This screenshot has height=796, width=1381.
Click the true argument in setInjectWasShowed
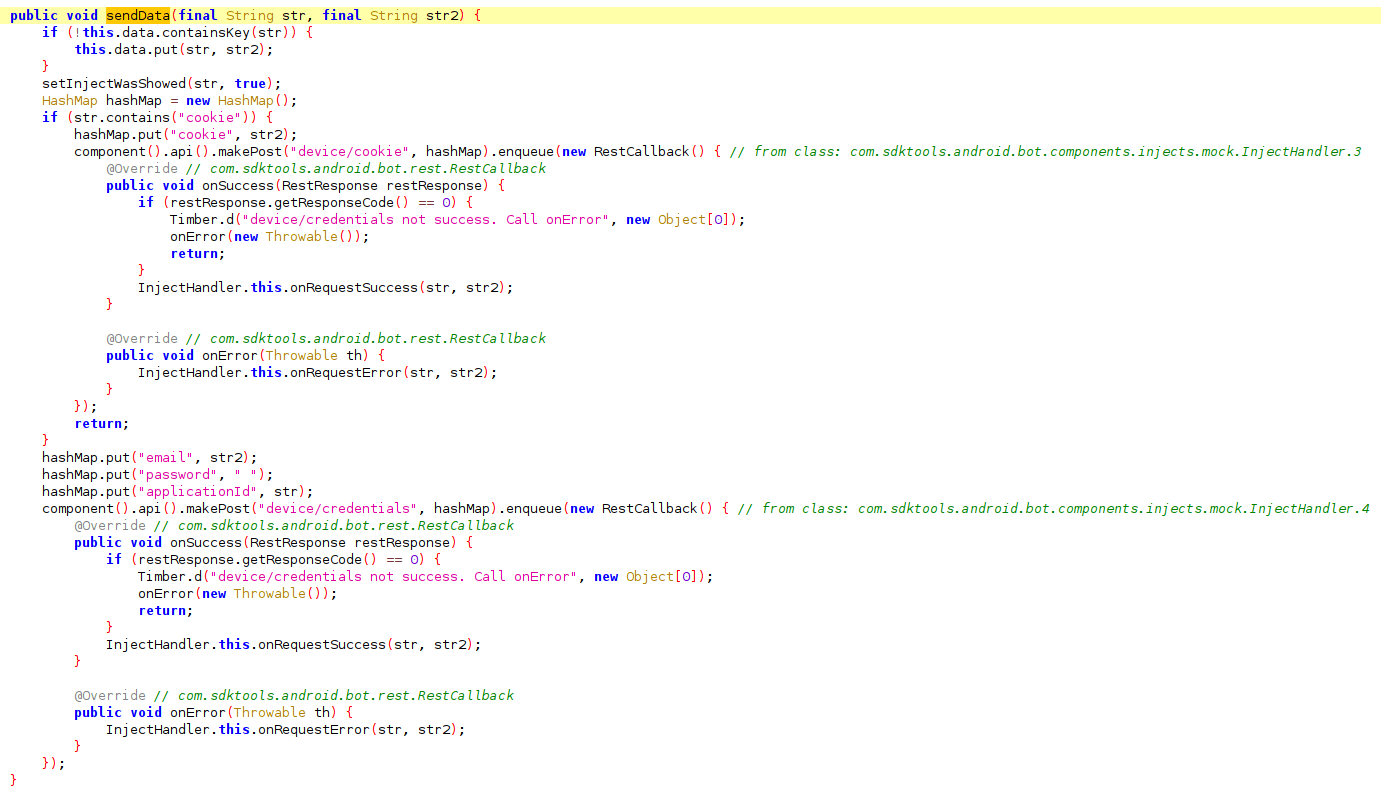249,83
